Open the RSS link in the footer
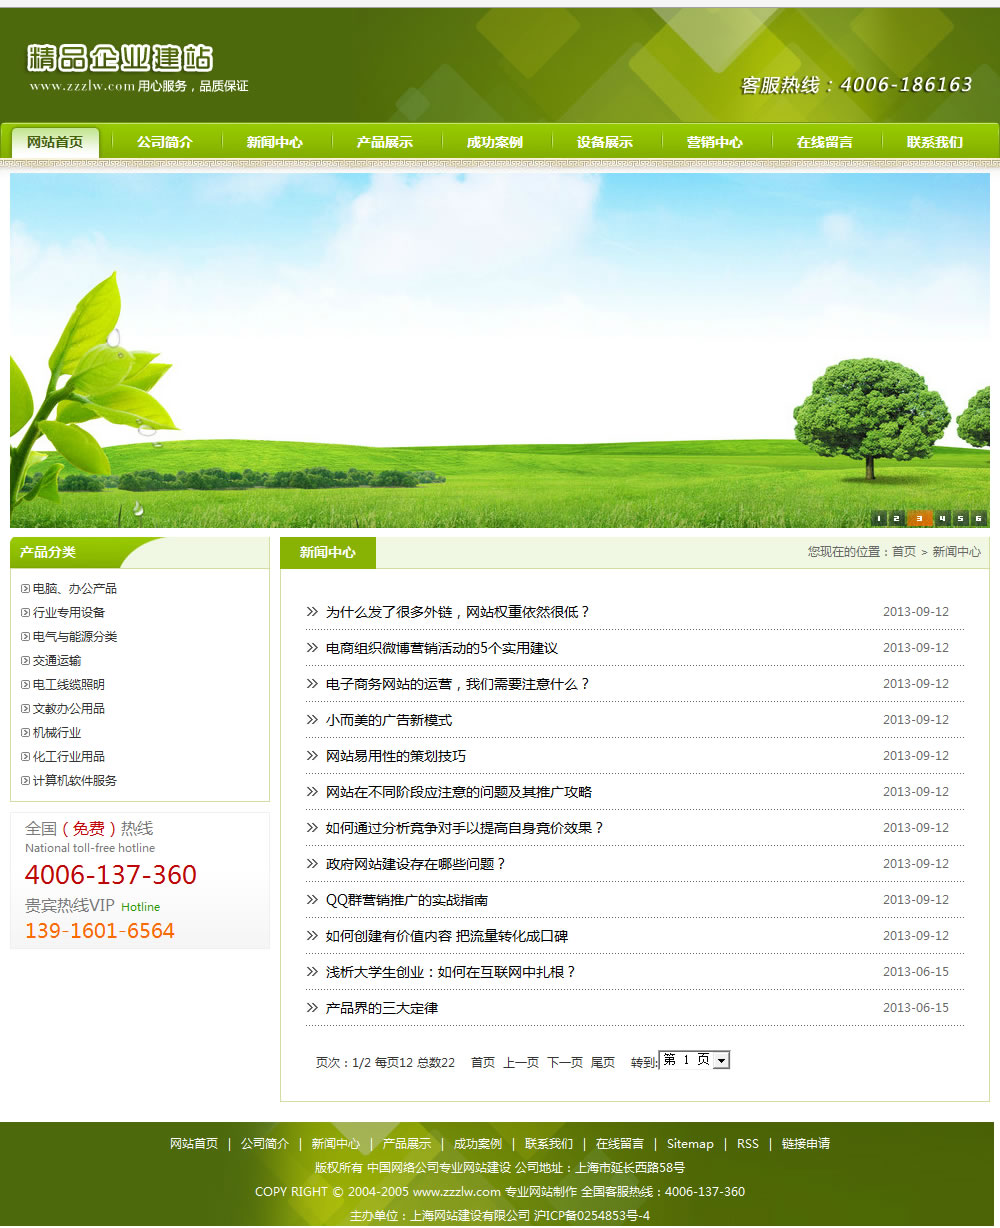The width and height of the screenshot is (1000, 1228). pyautogui.click(x=748, y=1144)
